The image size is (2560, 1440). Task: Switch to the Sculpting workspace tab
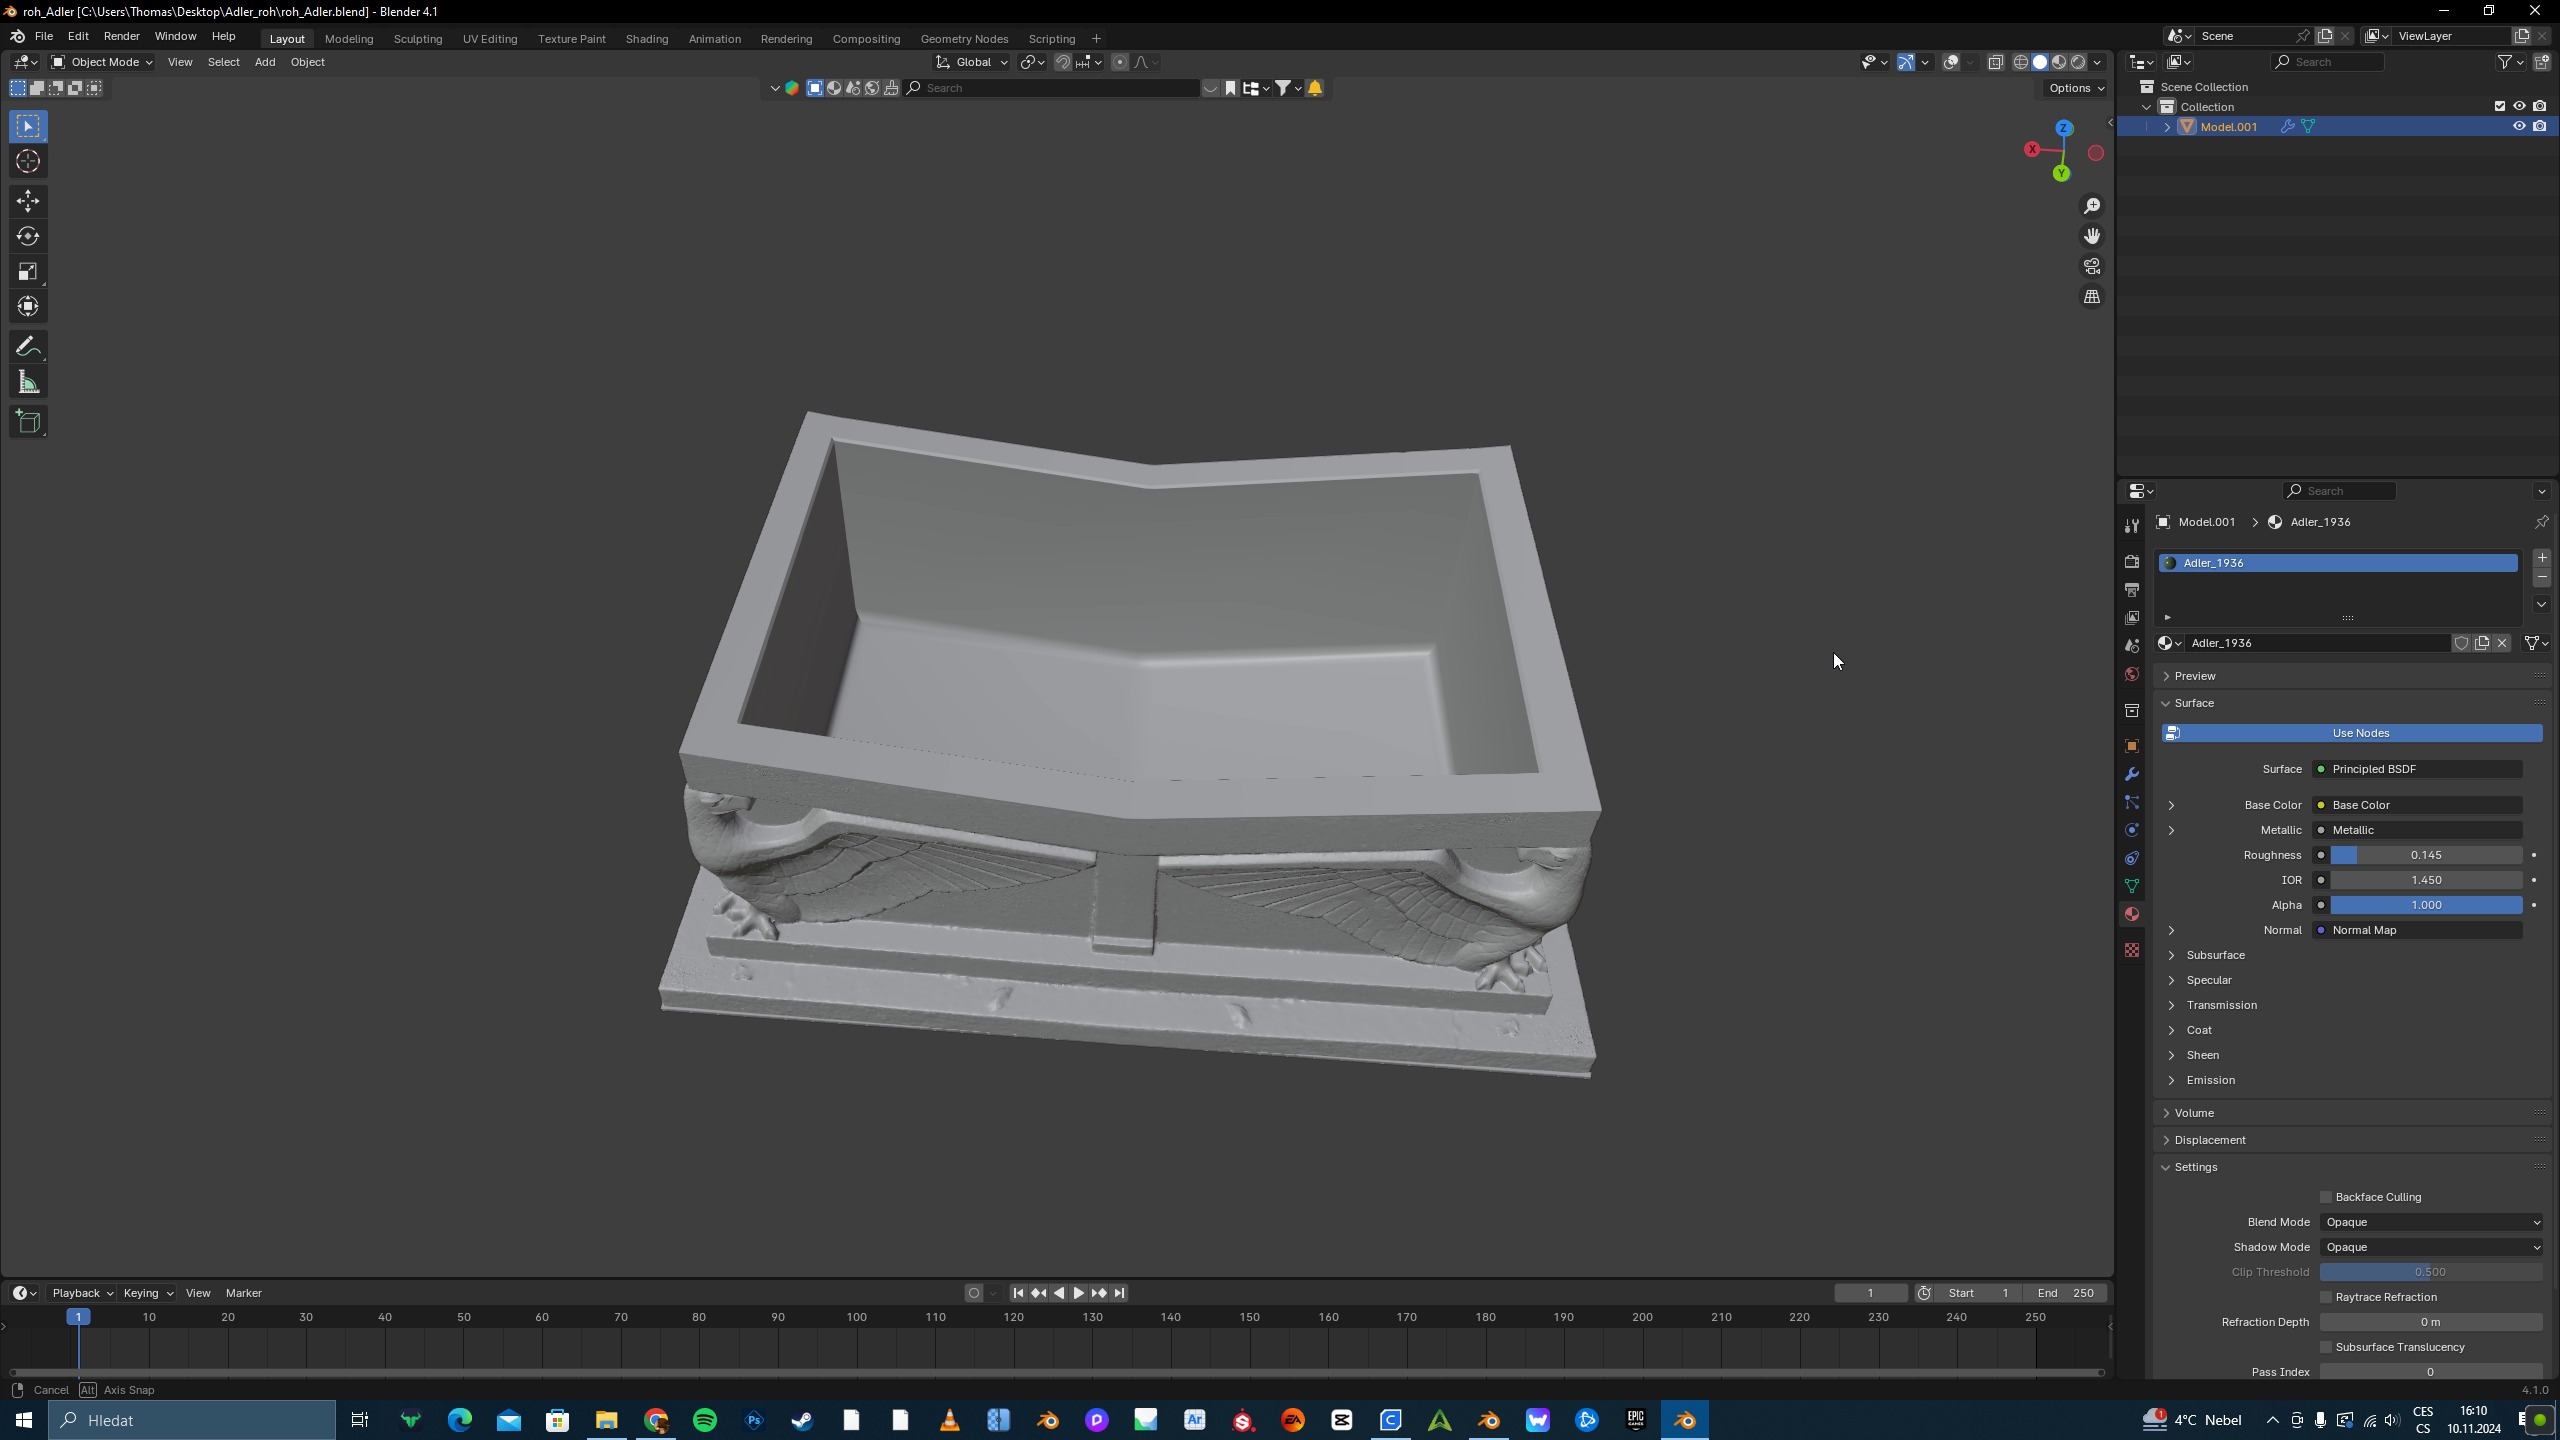(x=418, y=38)
